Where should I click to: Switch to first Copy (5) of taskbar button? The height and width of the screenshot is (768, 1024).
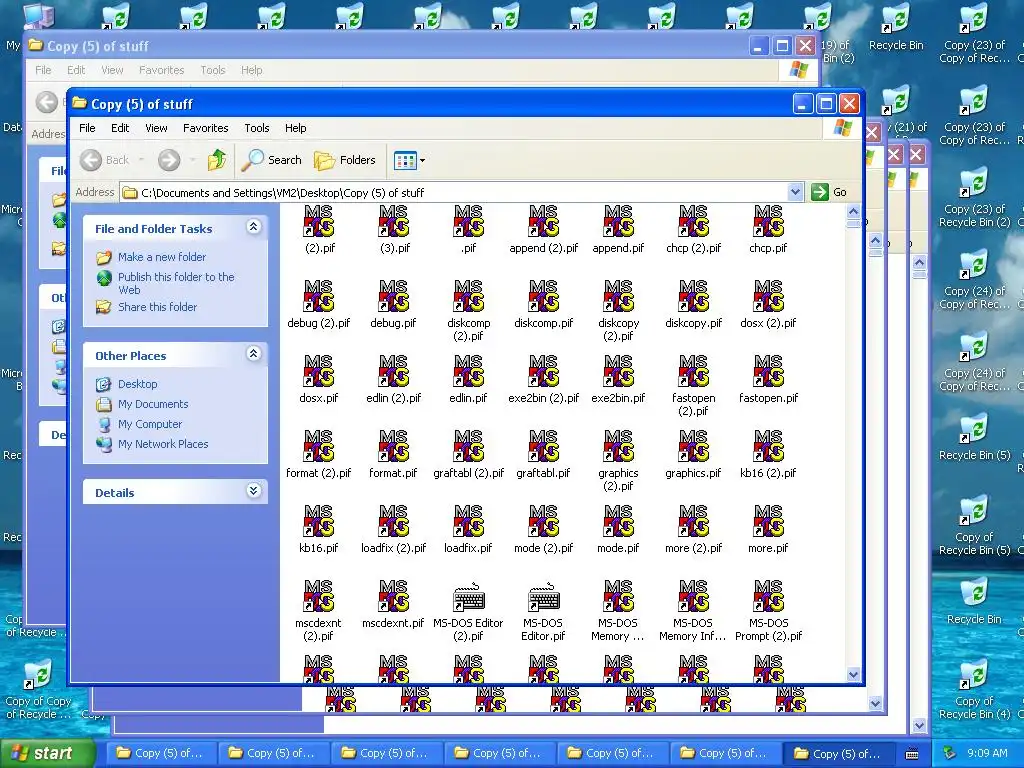[160, 753]
